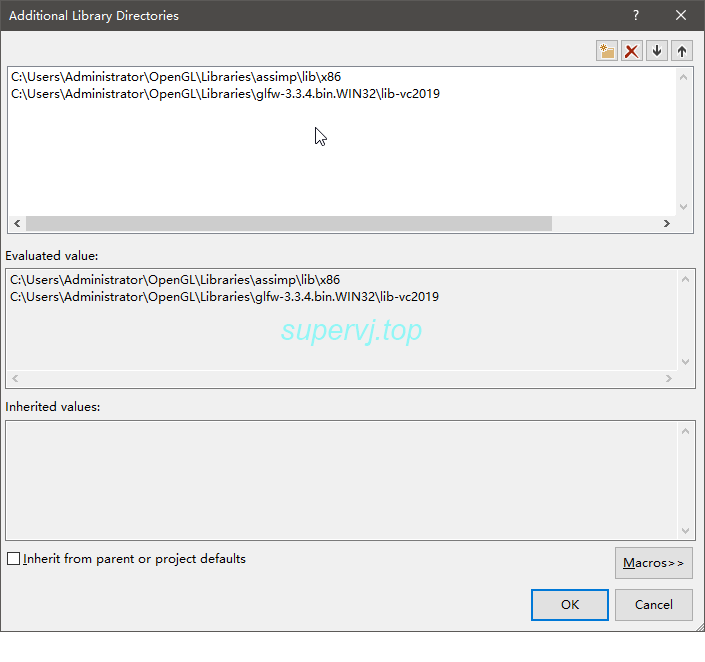Click the down scroll arrow in Inherited values box
This screenshot has height=662, width=705.
[x=685, y=531]
